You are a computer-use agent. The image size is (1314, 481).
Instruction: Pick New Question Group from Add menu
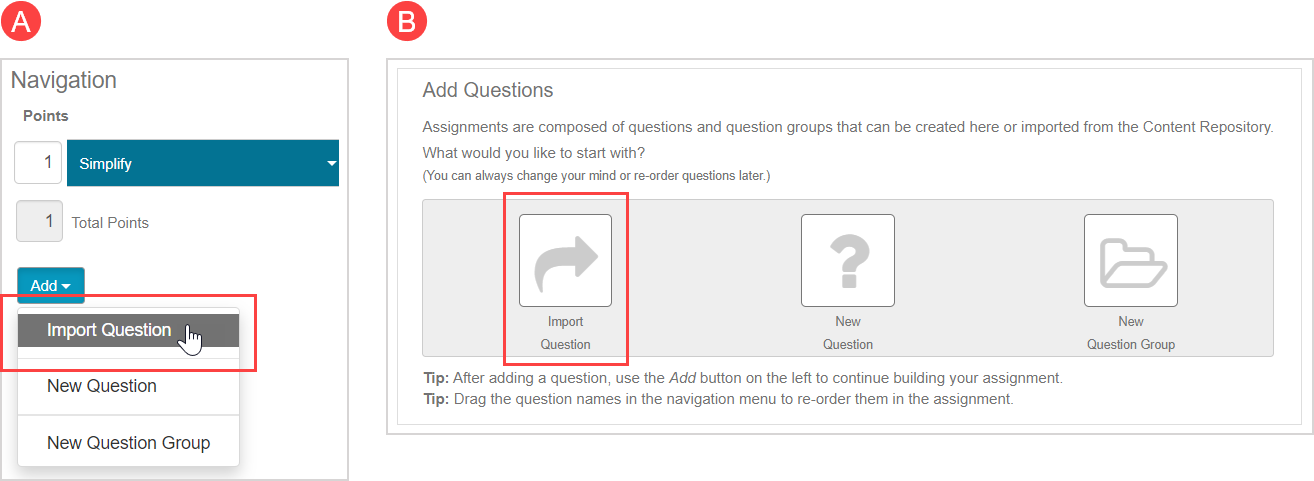point(128,442)
